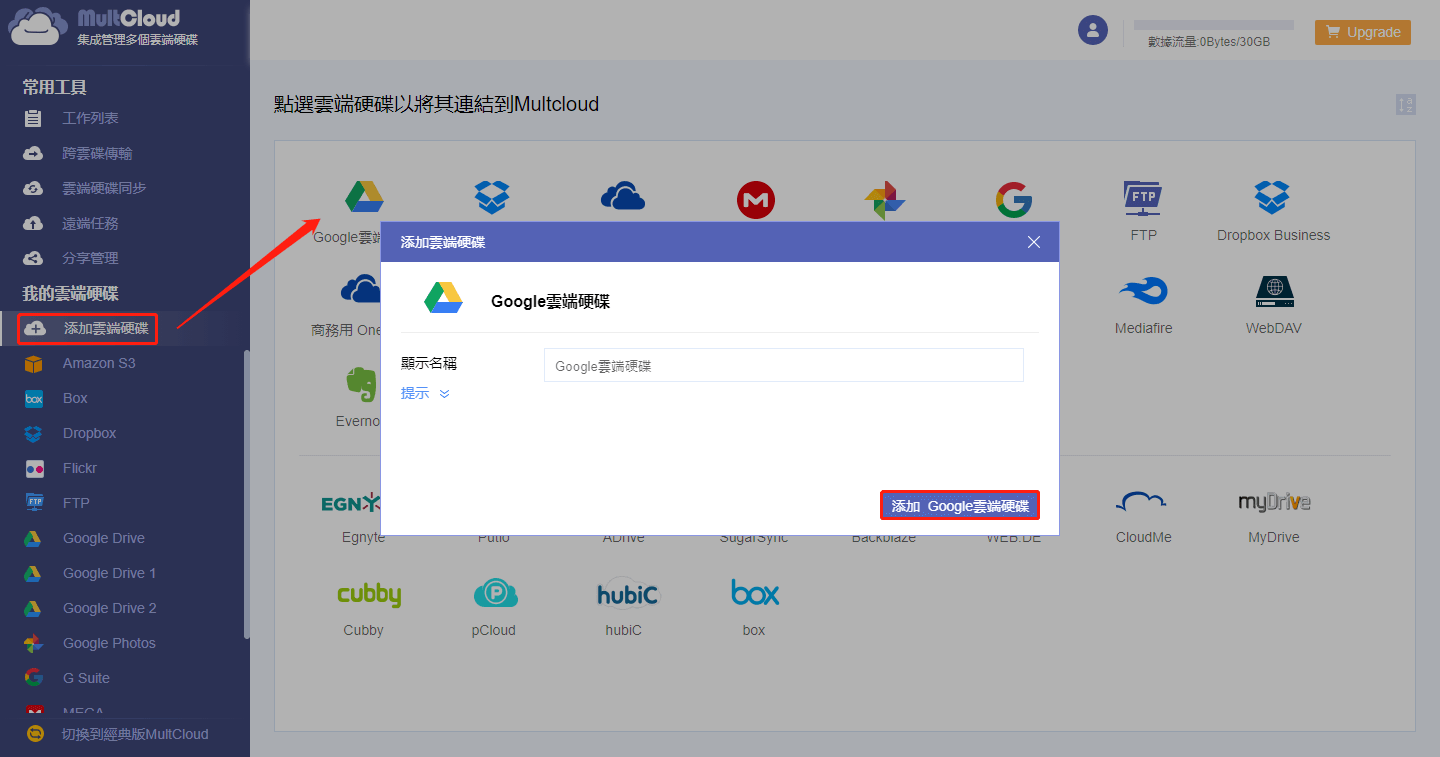
Task: Open the Box drive in the sidebar list
Action: point(75,398)
